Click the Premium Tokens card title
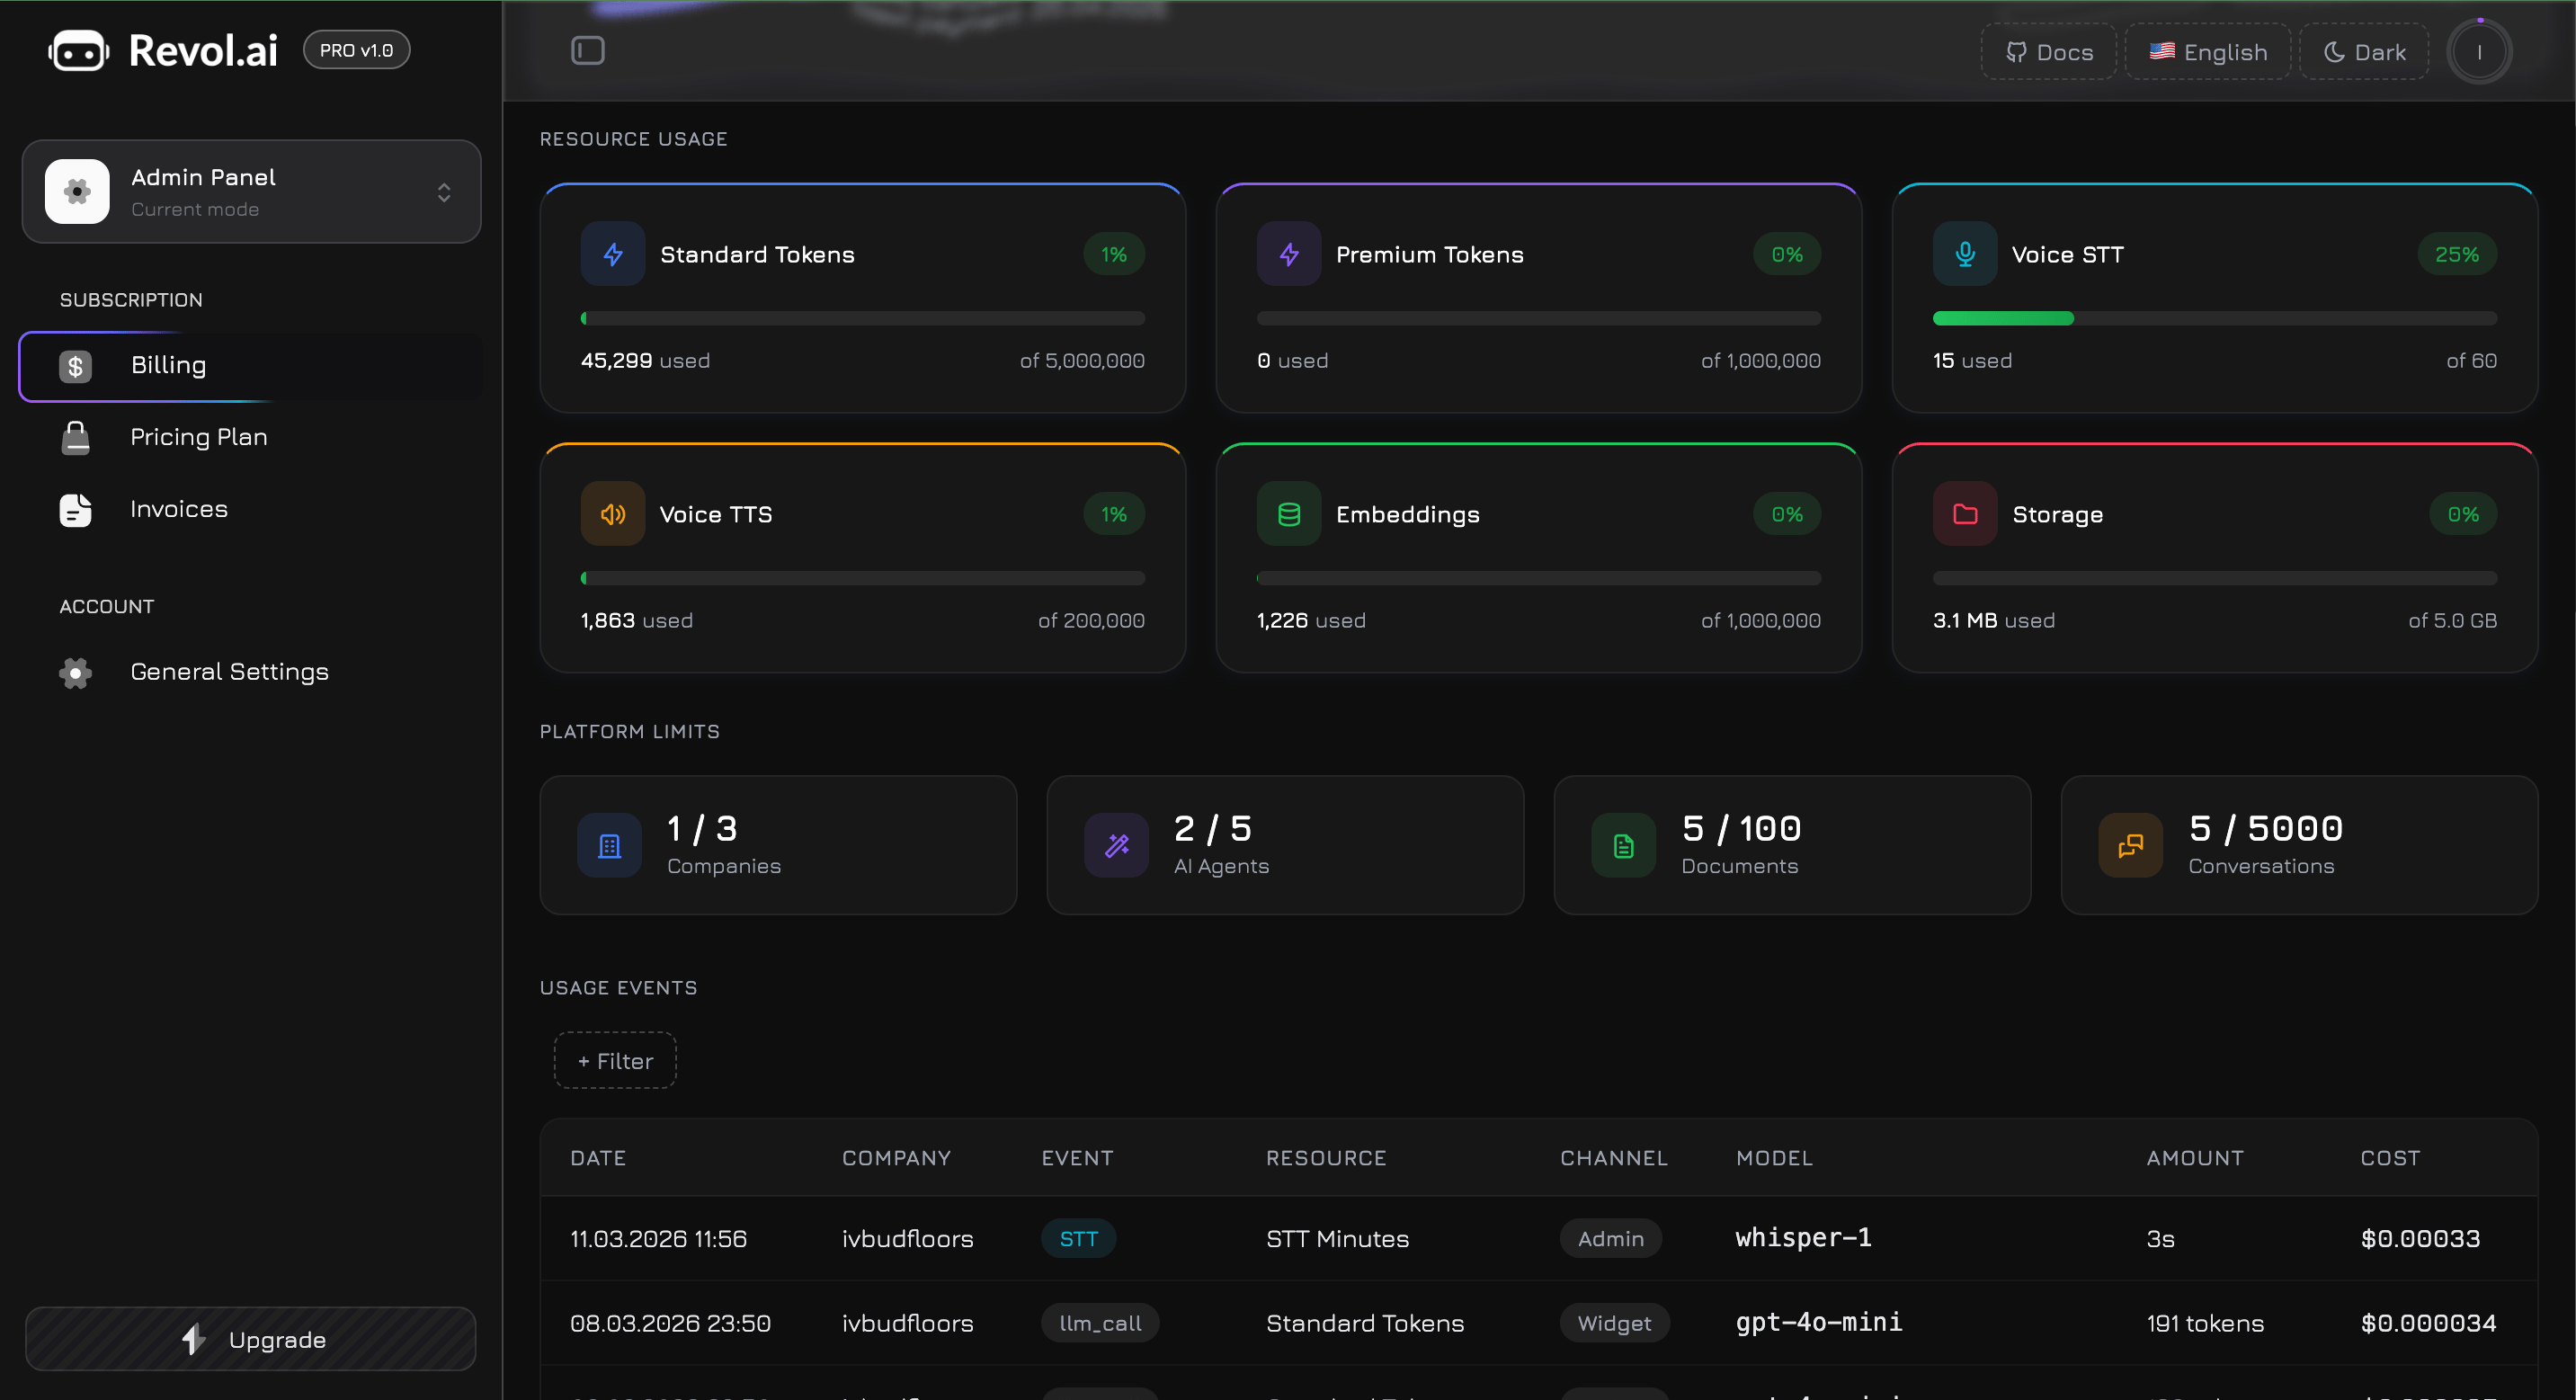Image resolution: width=2576 pixels, height=1400 pixels. 1429,254
